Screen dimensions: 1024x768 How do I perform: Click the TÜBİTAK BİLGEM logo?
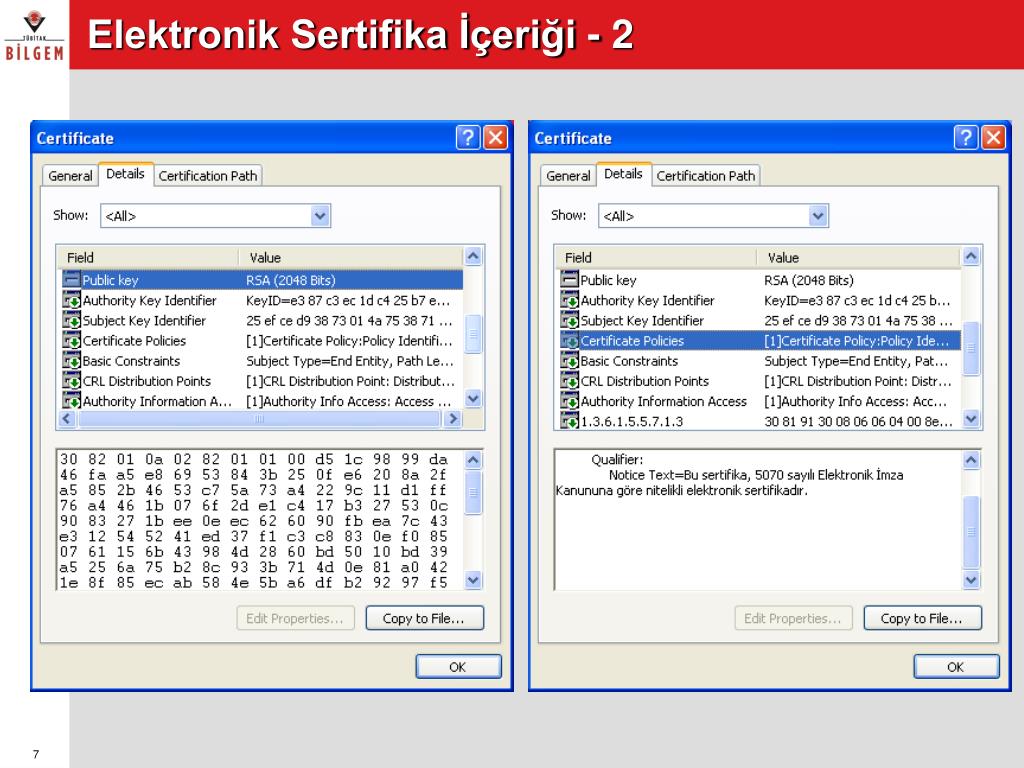tap(35, 36)
